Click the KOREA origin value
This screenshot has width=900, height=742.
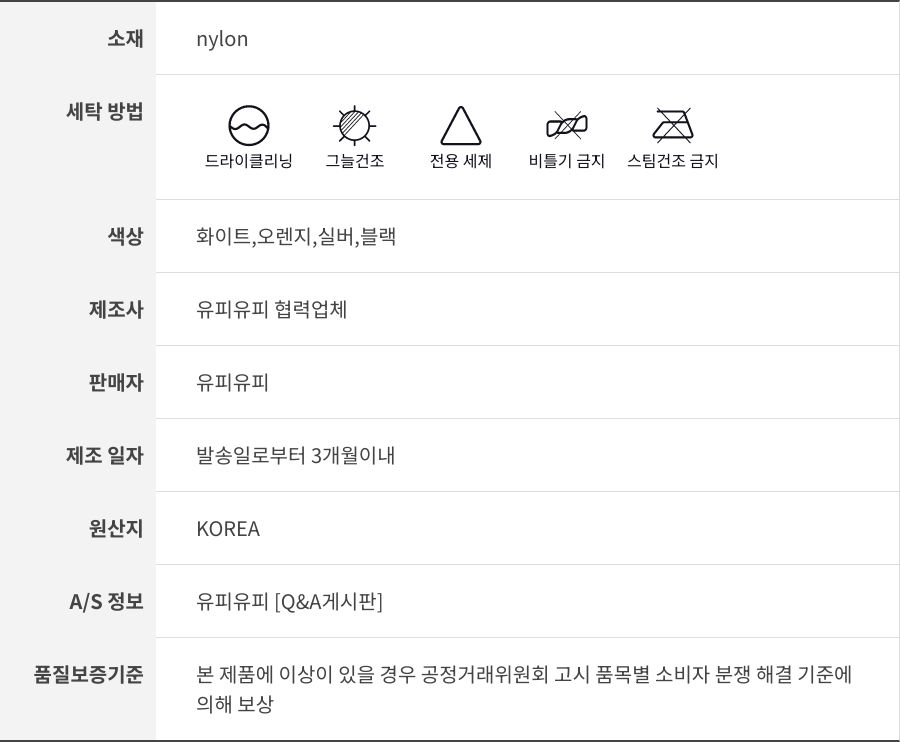(228, 529)
